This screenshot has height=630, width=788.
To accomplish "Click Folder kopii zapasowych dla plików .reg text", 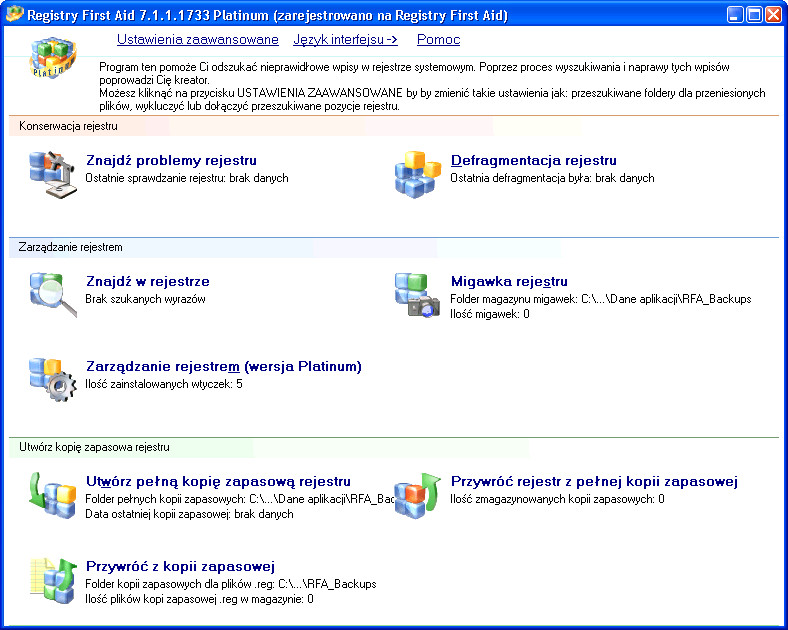I will [231, 584].
